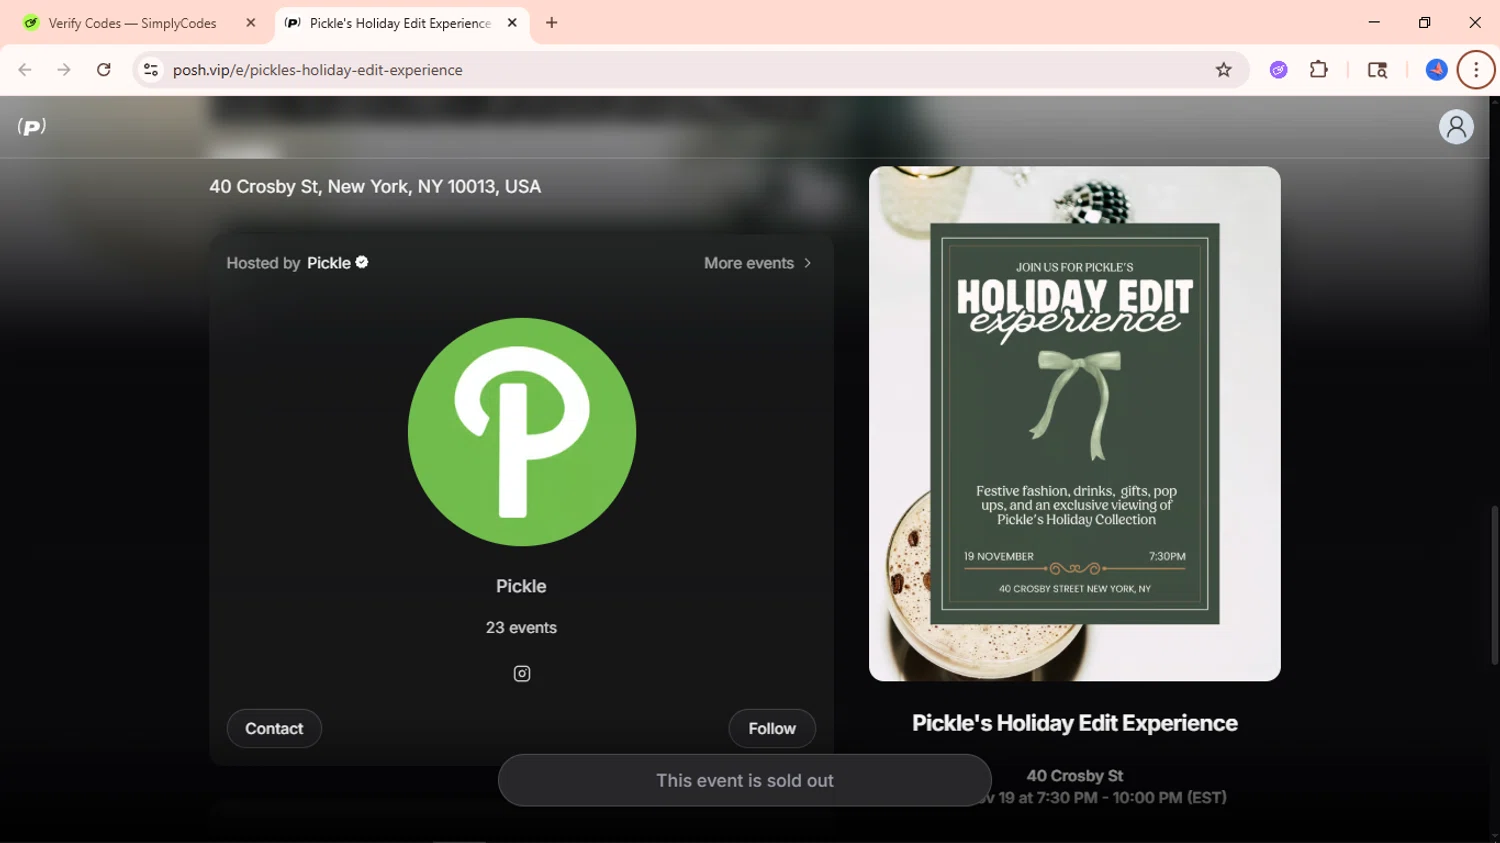Reload the current page
Viewport: 1500px width, 843px height.
[x=104, y=70]
